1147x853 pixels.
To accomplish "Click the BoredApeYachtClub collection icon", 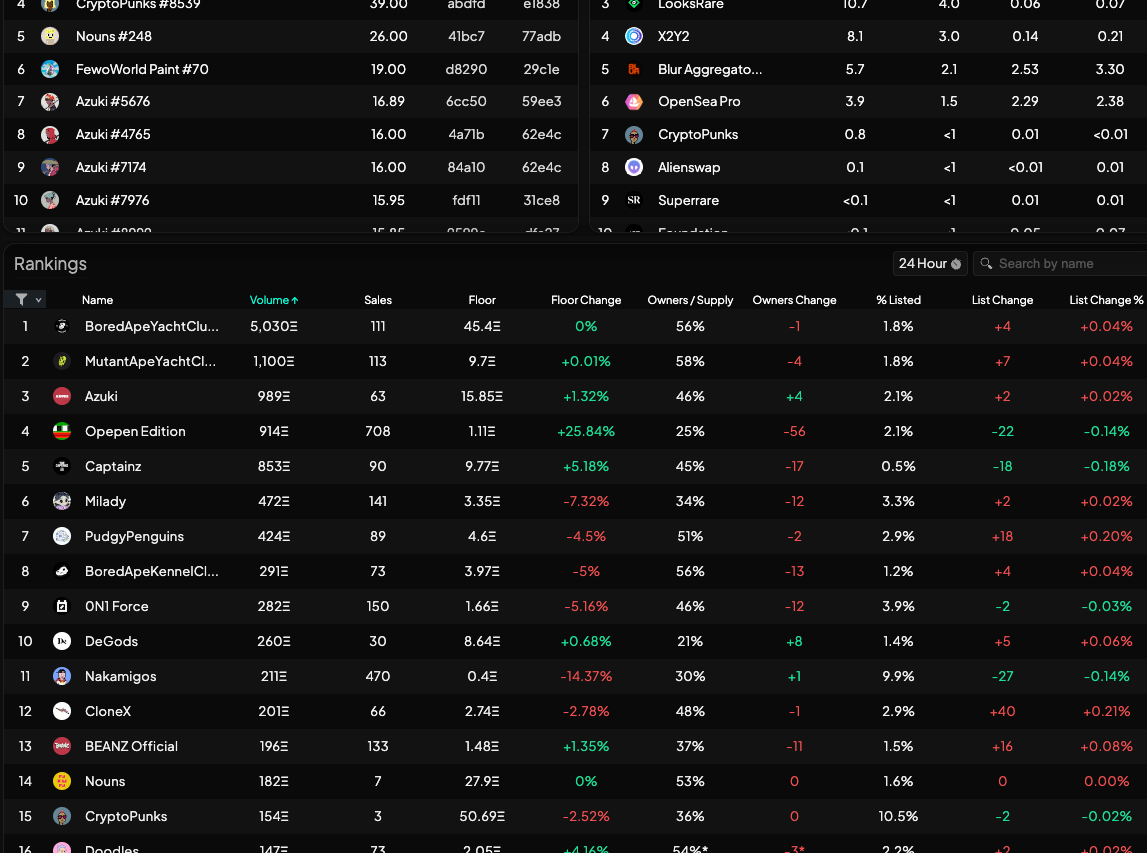I will (x=61, y=326).
